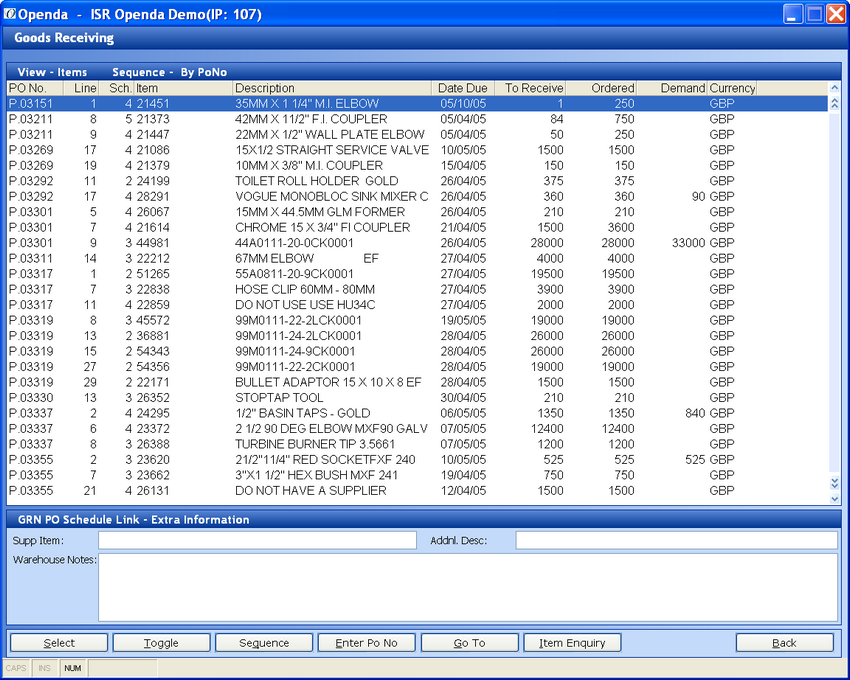Screen dimensions: 850x680
Task: Select row TURBINE BURNER TIP 3.5661
Action: (417, 444)
